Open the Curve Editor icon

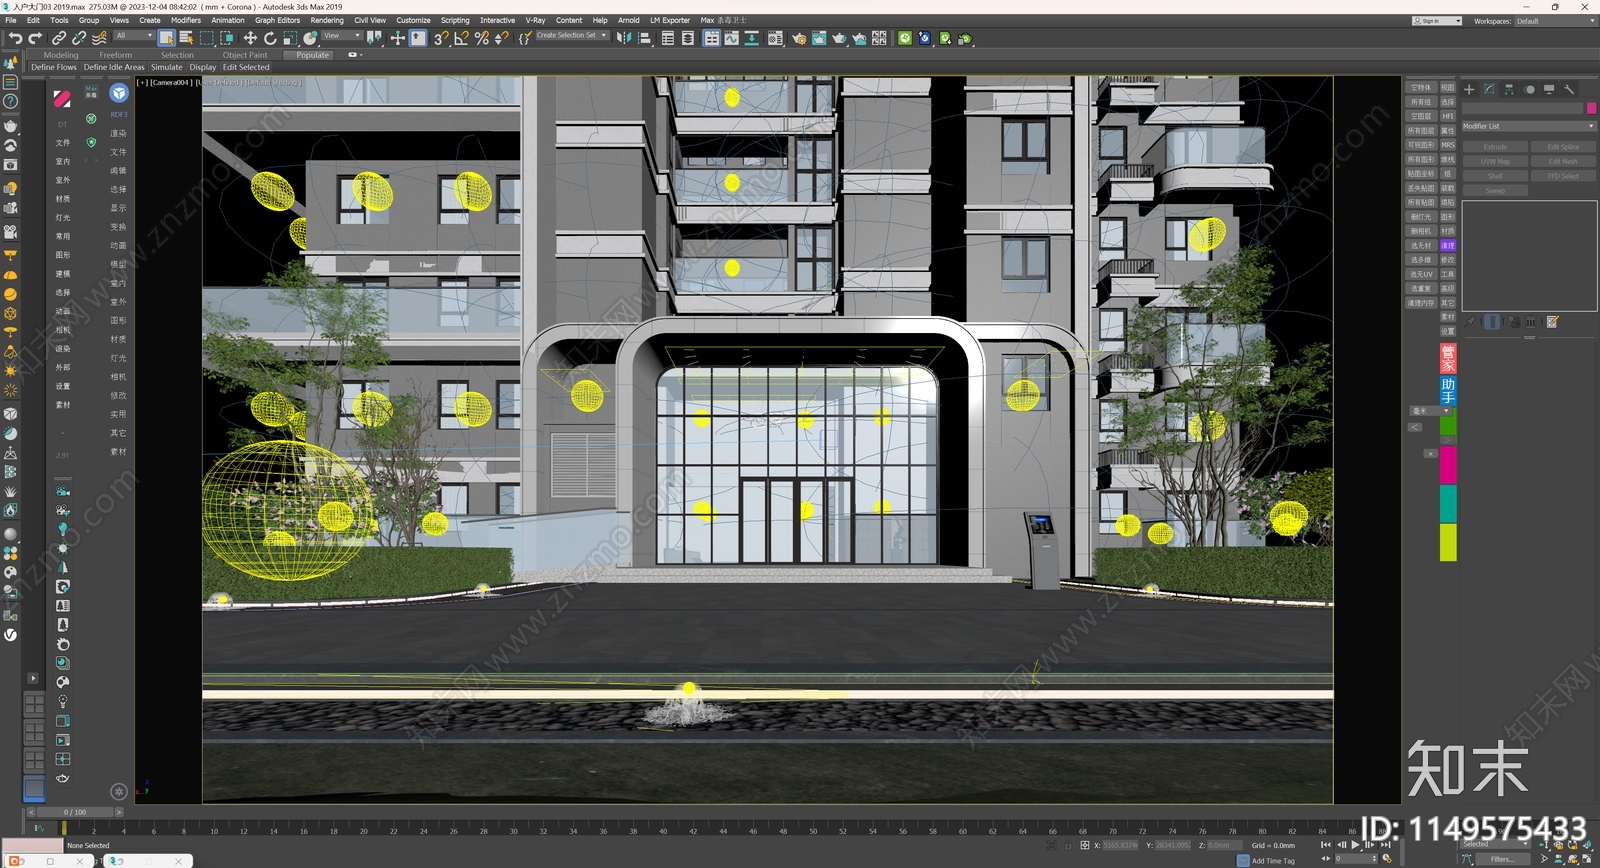[732, 38]
